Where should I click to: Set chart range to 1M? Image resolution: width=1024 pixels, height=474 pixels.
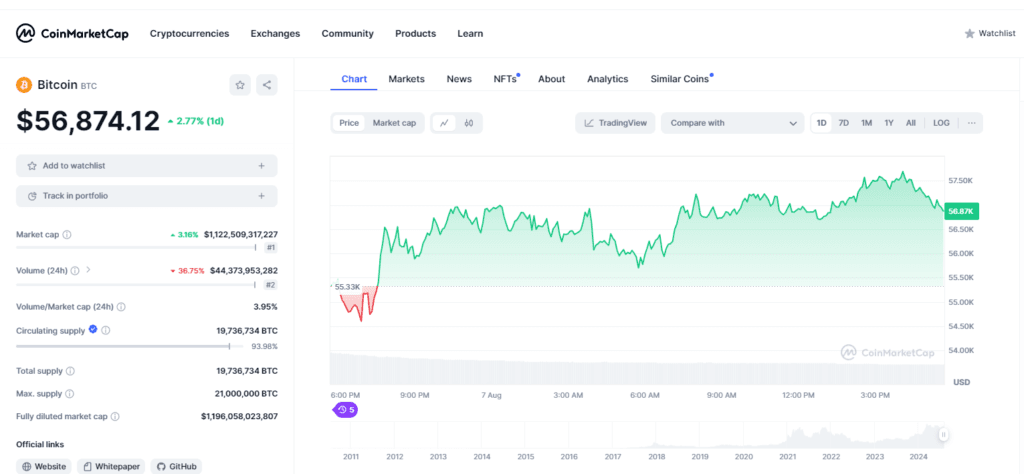[x=867, y=123]
